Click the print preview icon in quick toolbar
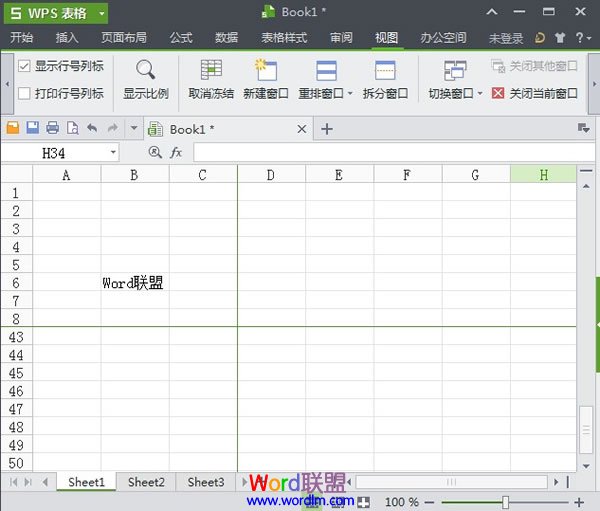The image size is (600, 511). coord(72,128)
